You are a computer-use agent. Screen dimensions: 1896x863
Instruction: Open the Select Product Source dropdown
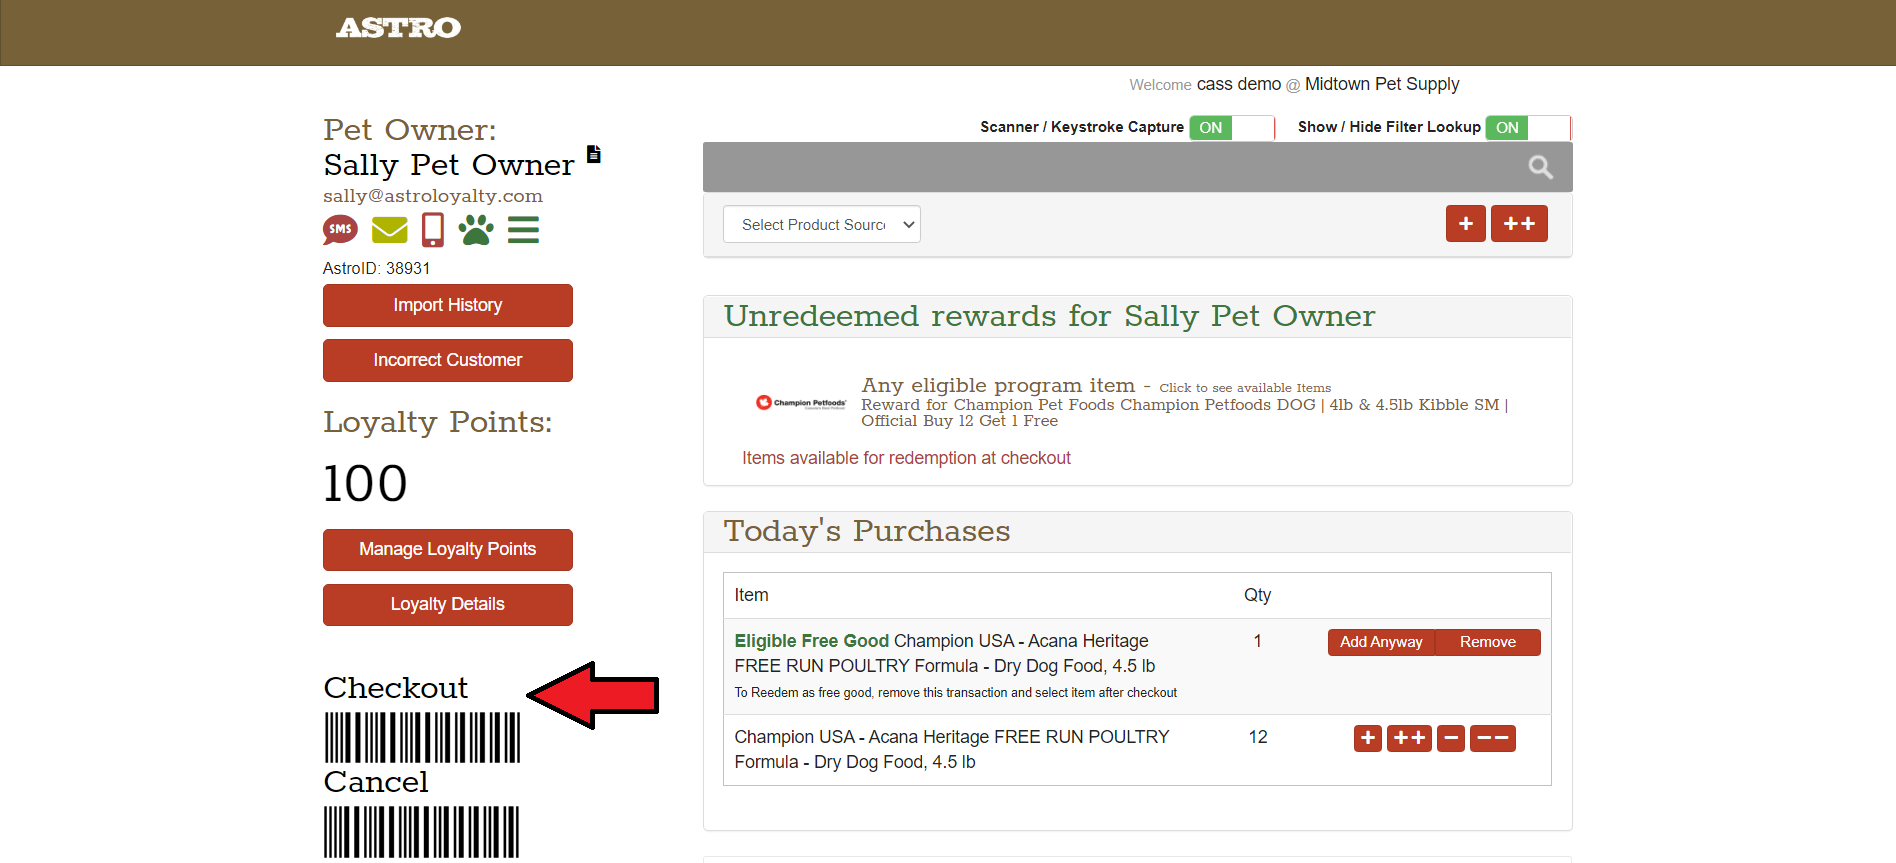[821, 225]
